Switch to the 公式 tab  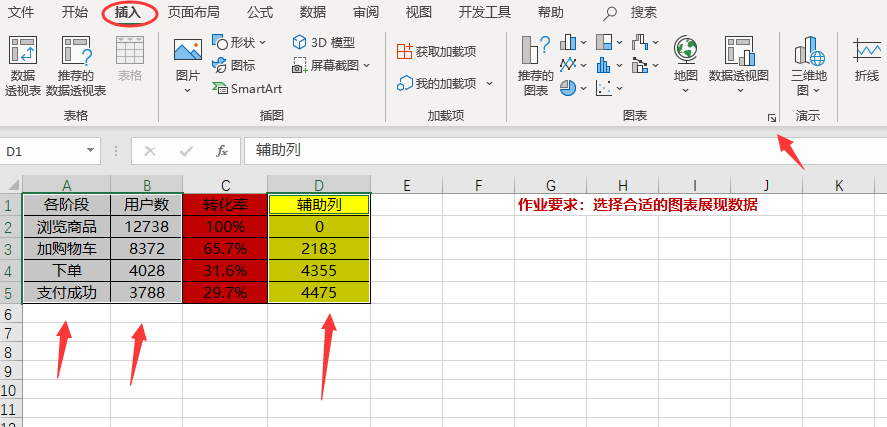coord(260,12)
